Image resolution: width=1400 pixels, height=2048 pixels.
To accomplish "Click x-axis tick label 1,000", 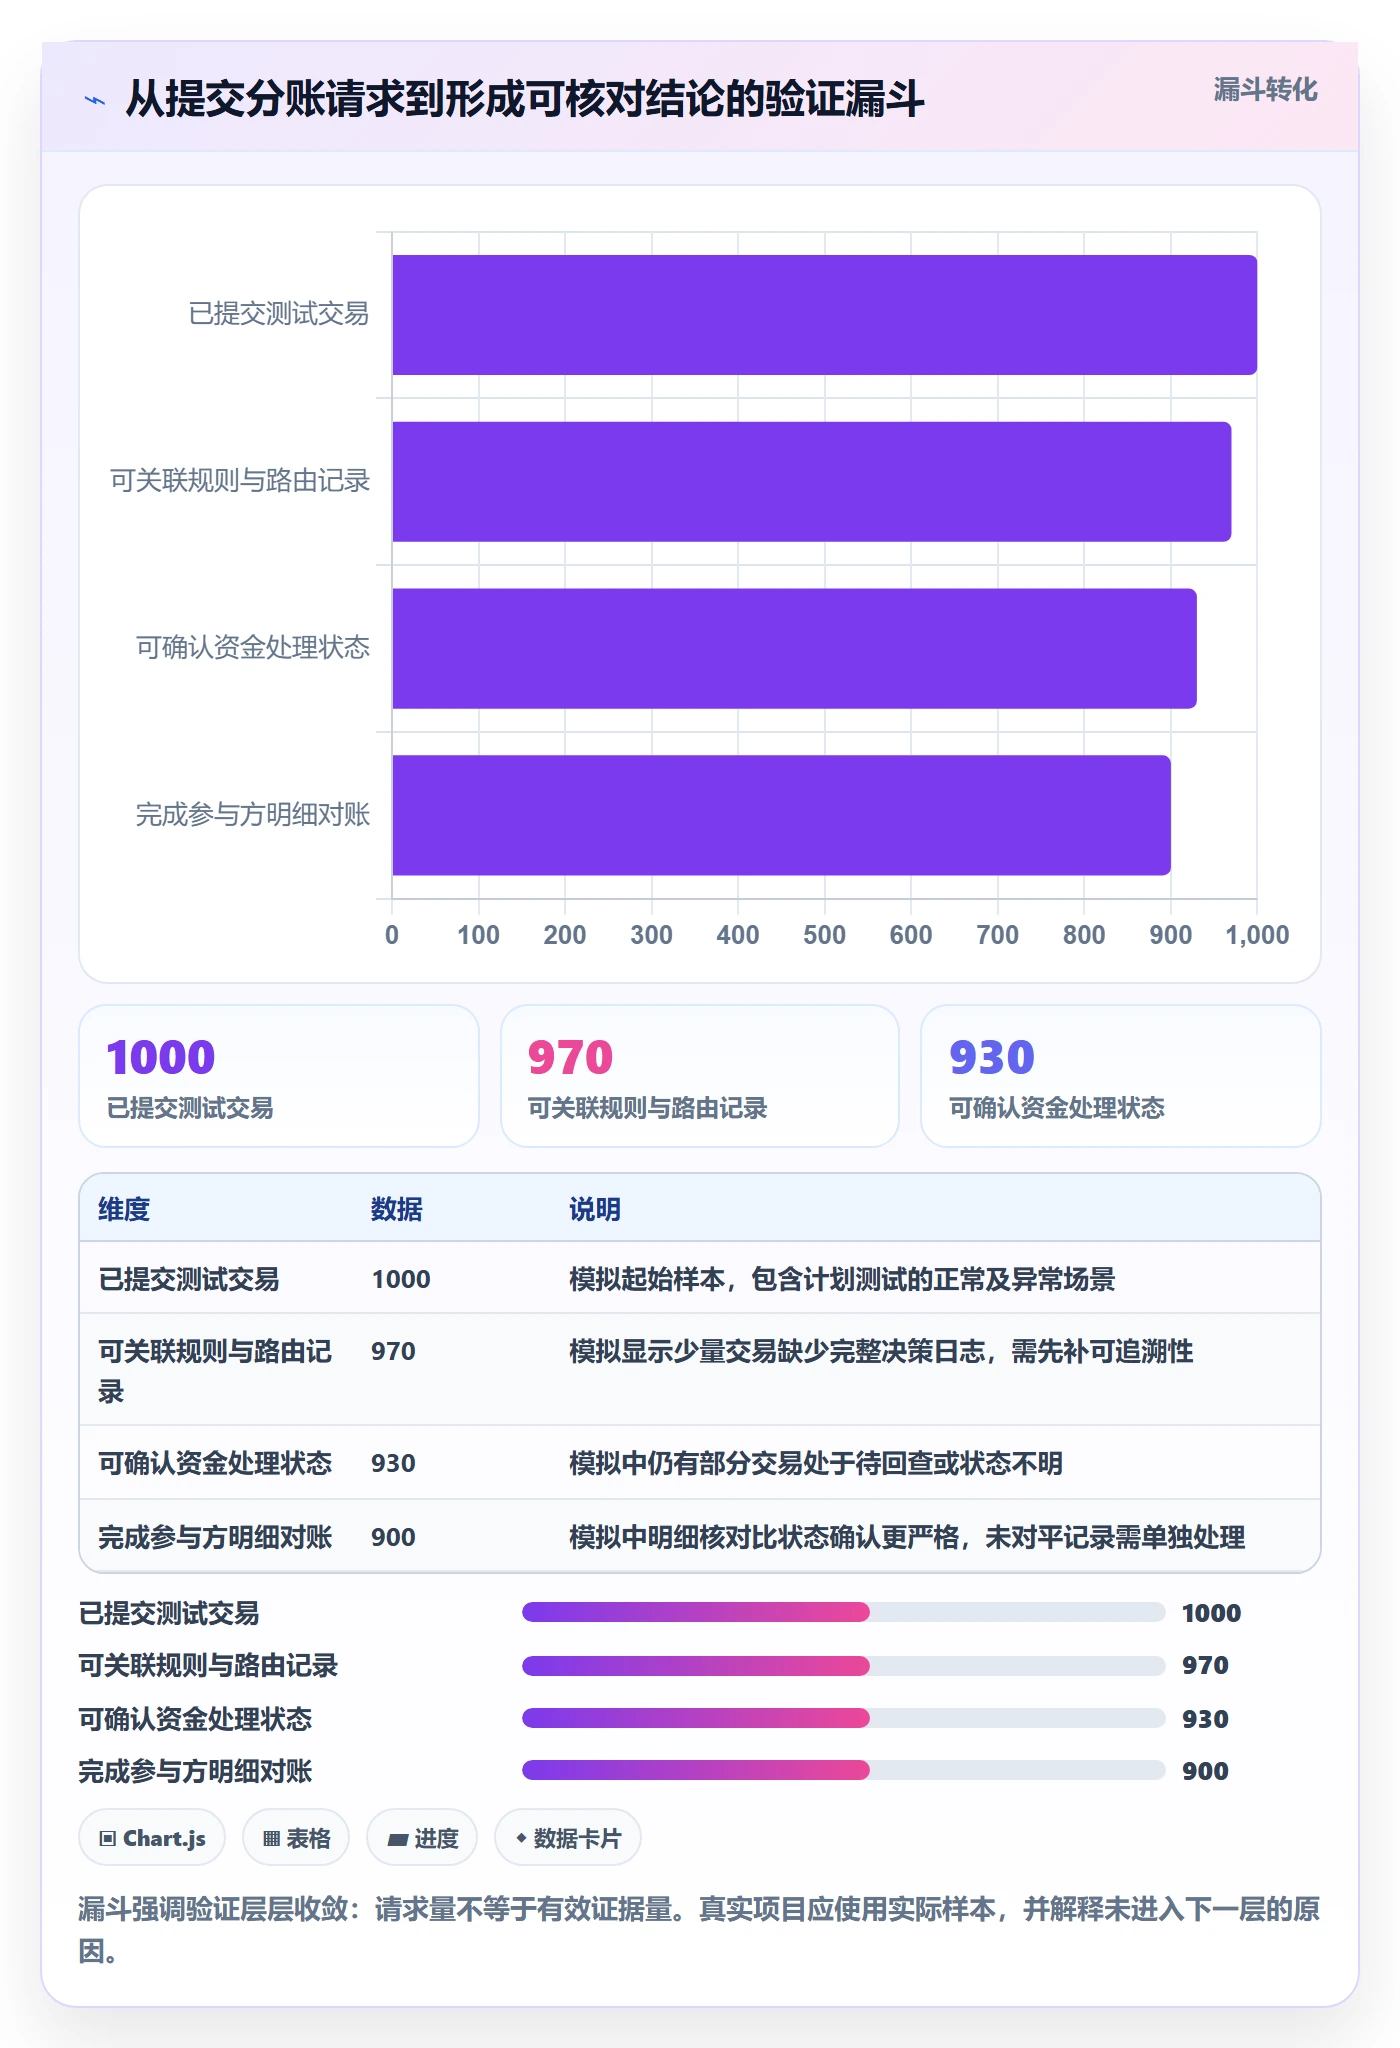I will (x=1257, y=935).
